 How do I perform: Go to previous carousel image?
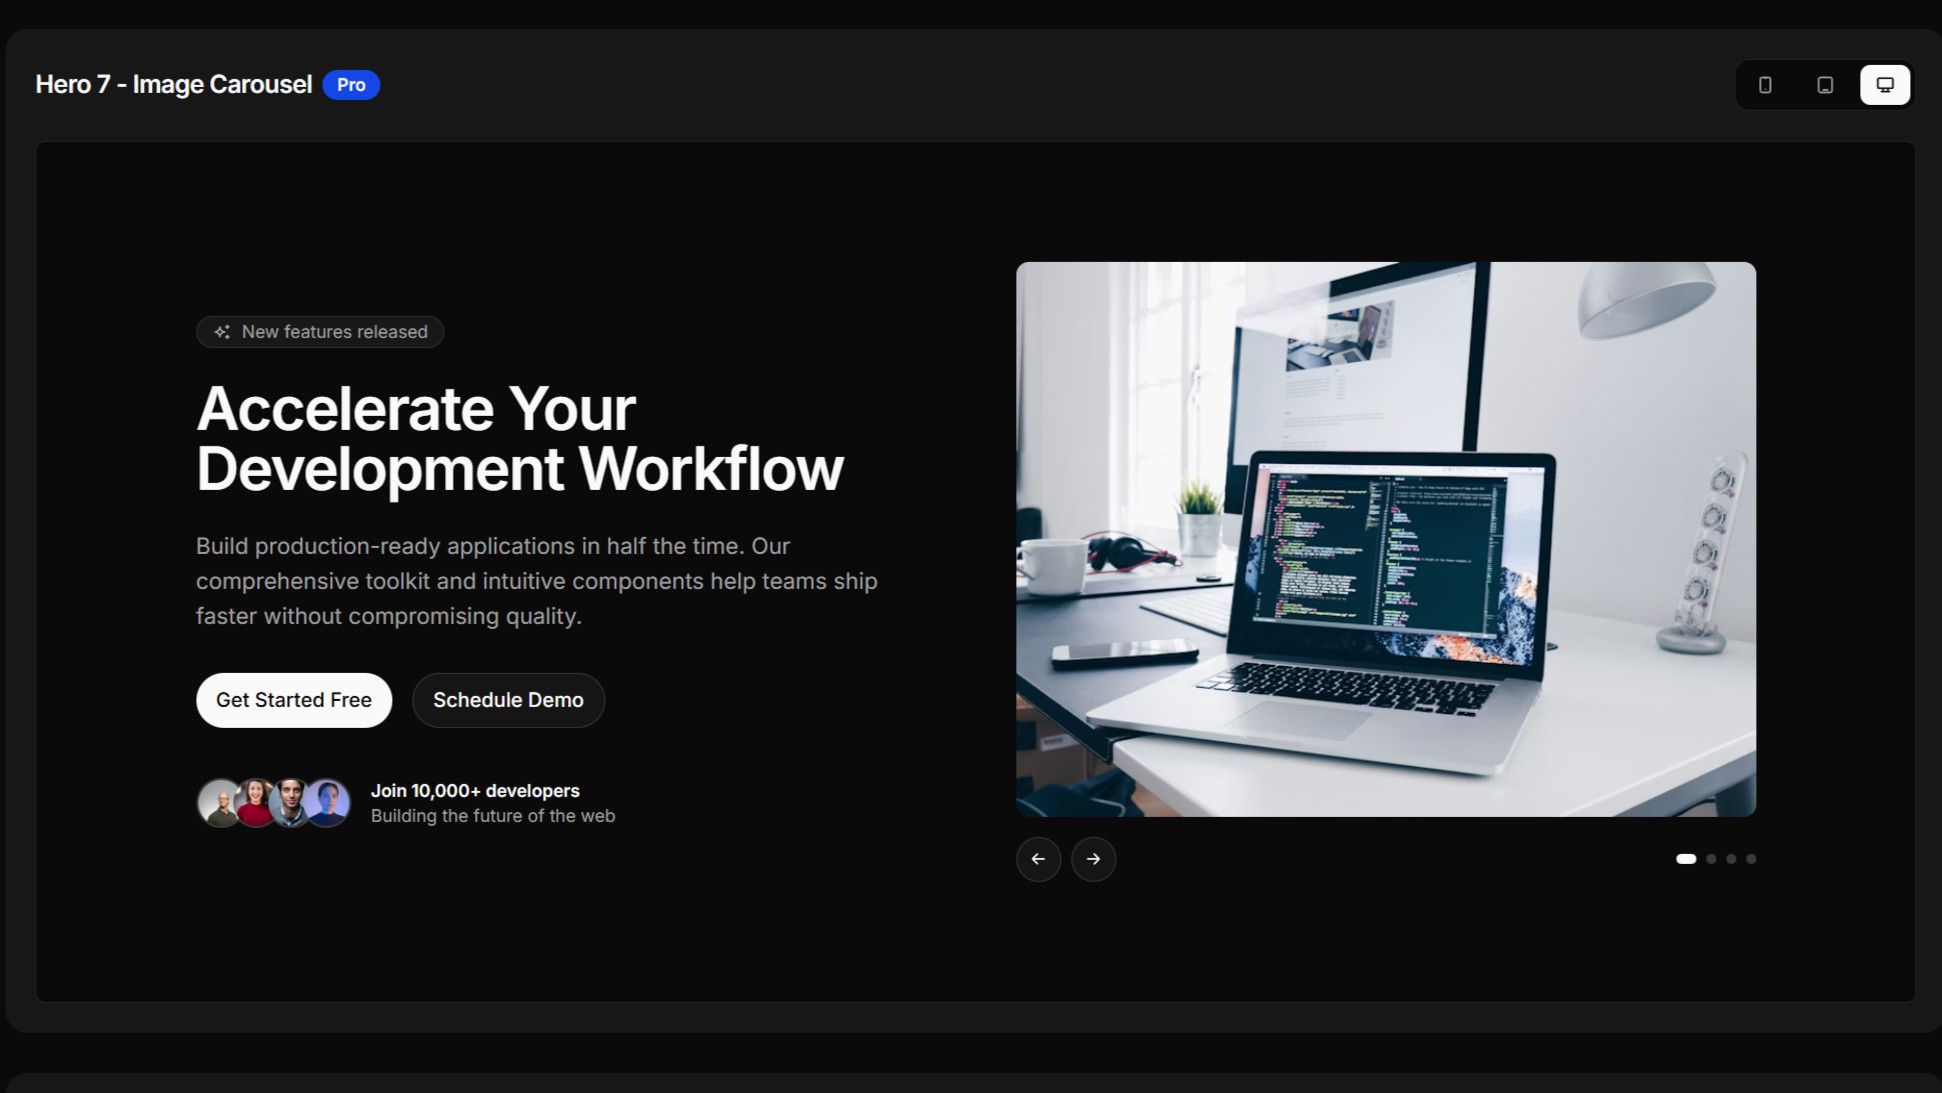point(1038,859)
